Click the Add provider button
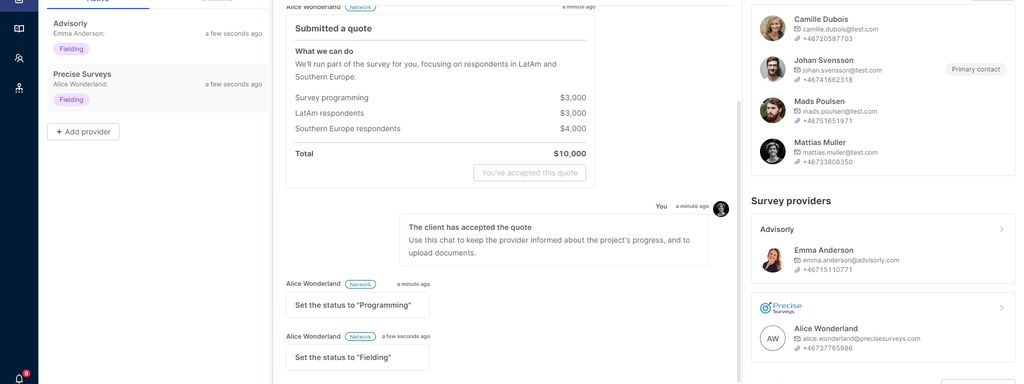Image resolution: width=1024 pixels, height=384 pixels. [83, 132]
